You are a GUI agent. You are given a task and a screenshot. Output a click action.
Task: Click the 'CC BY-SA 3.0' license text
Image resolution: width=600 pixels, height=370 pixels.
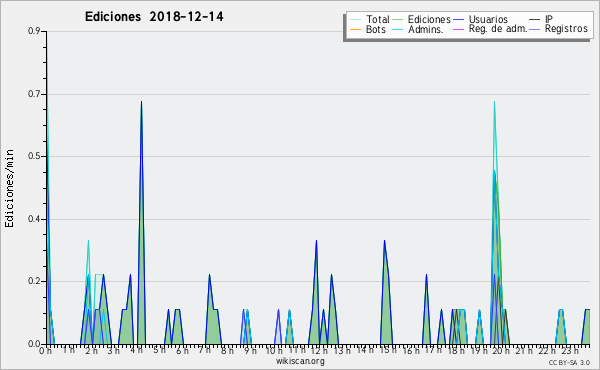(569, 363)
